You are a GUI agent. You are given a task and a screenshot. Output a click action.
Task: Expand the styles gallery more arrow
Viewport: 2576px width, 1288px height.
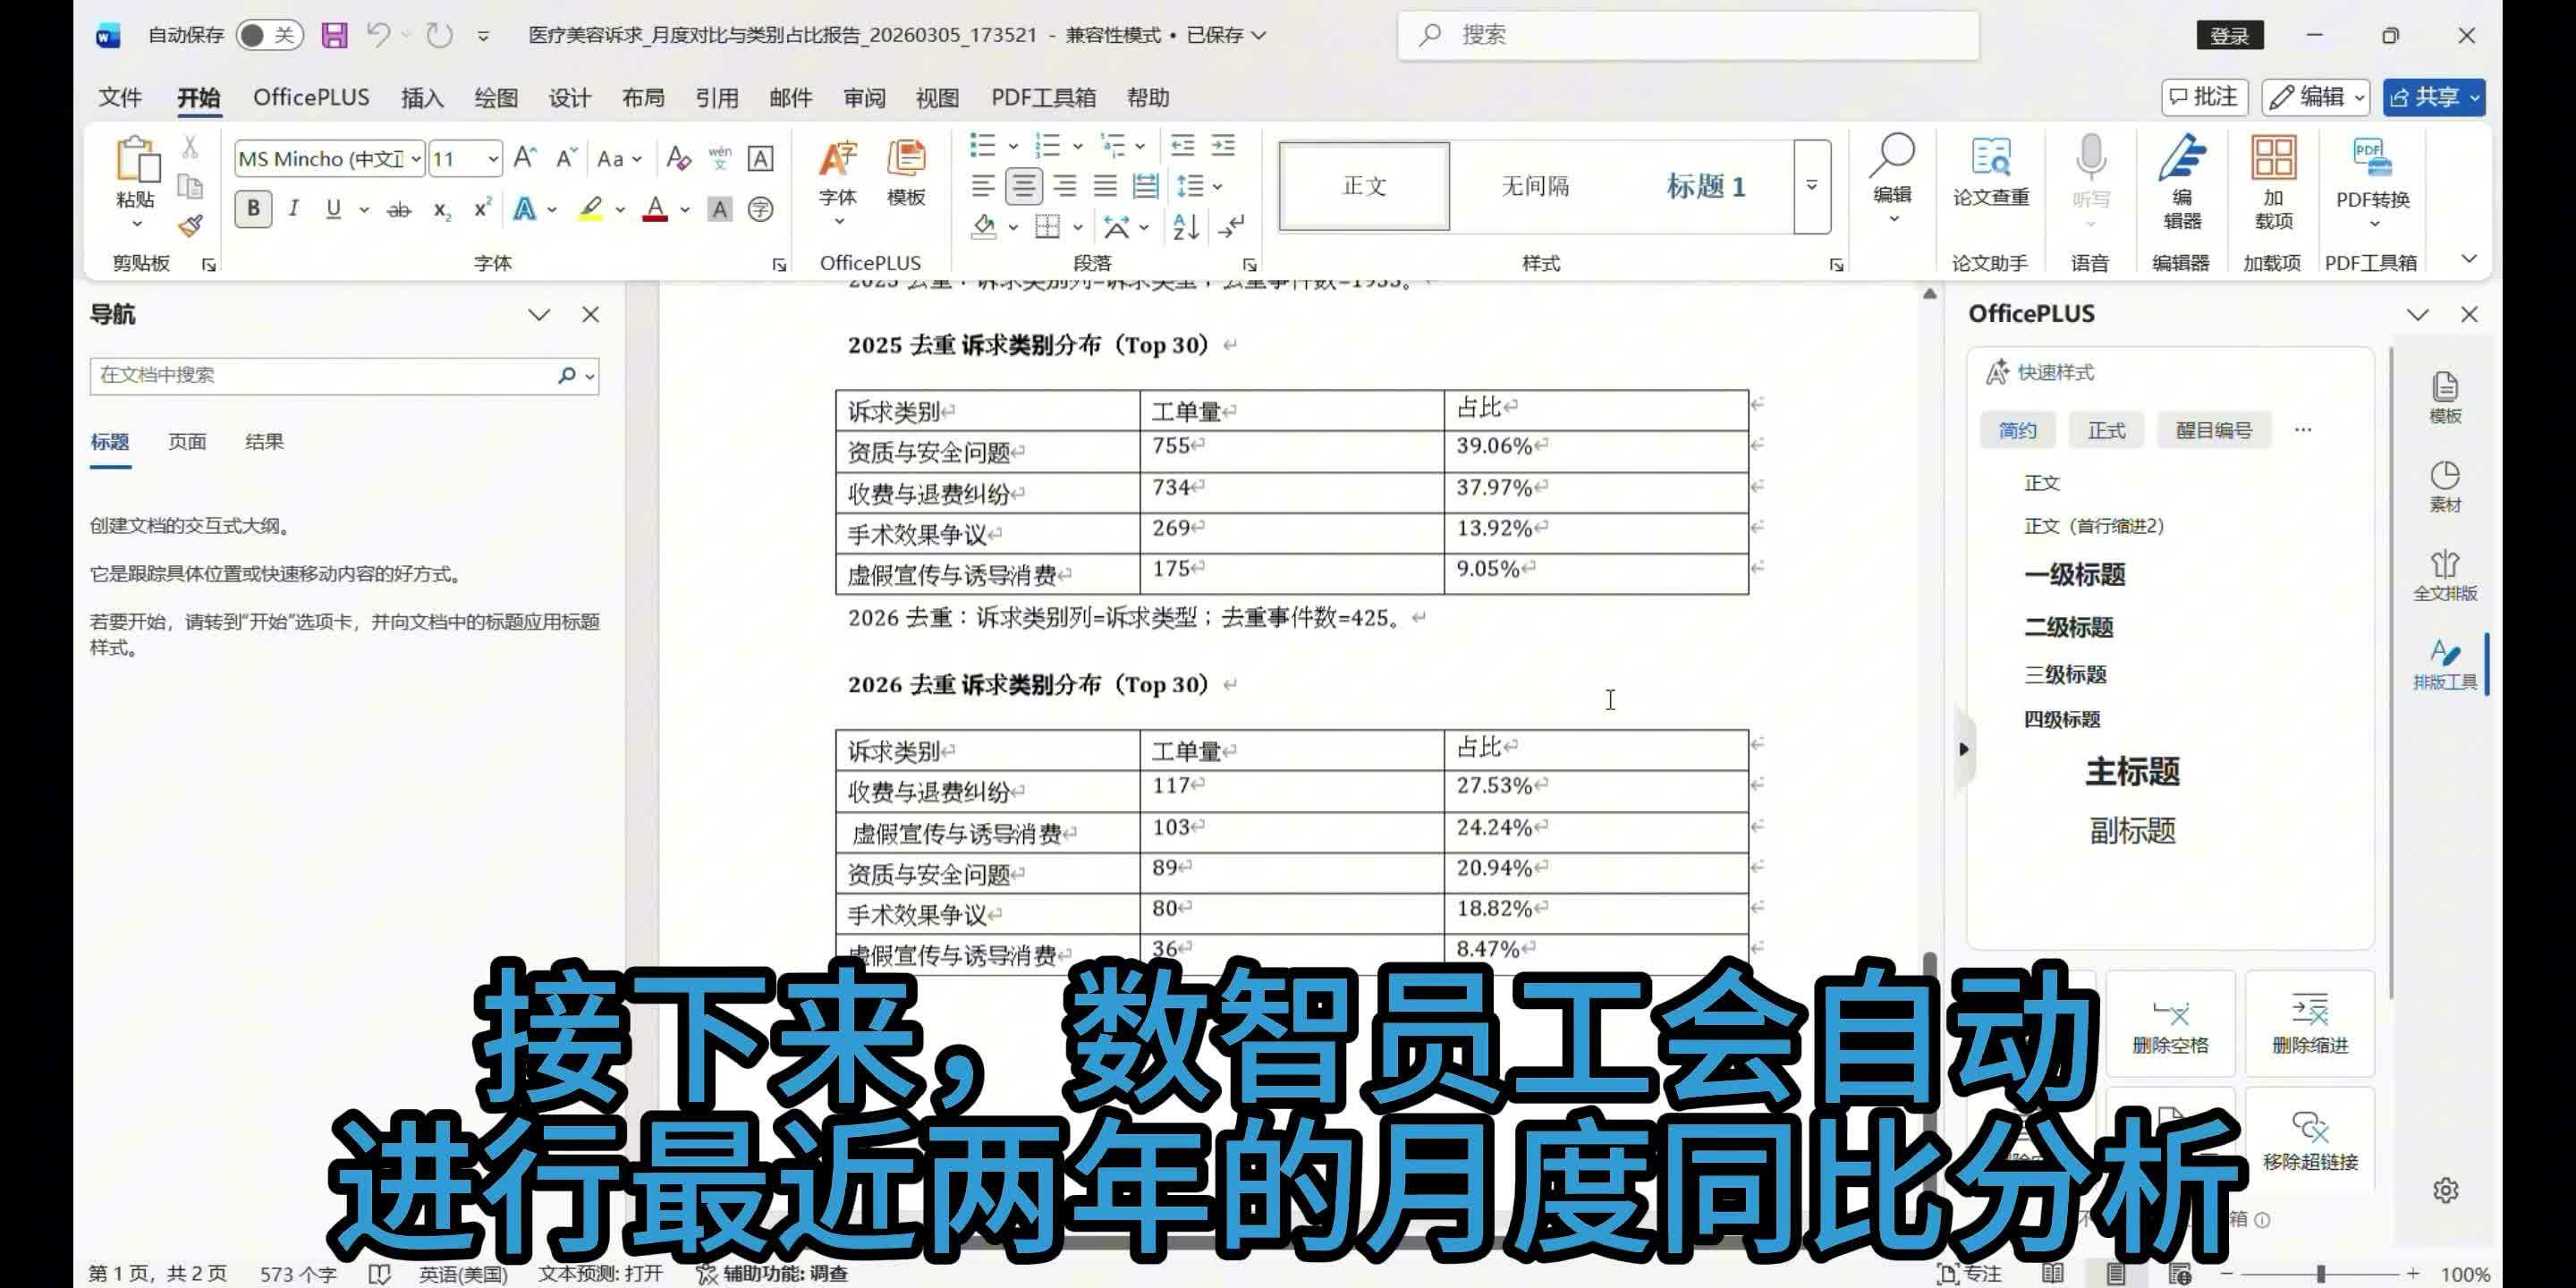tap(1811, 186)
